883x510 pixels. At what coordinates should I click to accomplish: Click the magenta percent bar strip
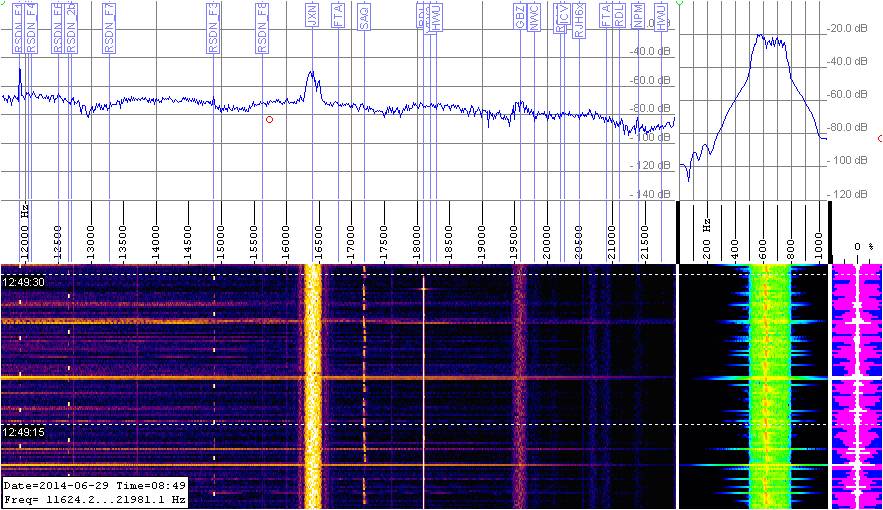856,387
